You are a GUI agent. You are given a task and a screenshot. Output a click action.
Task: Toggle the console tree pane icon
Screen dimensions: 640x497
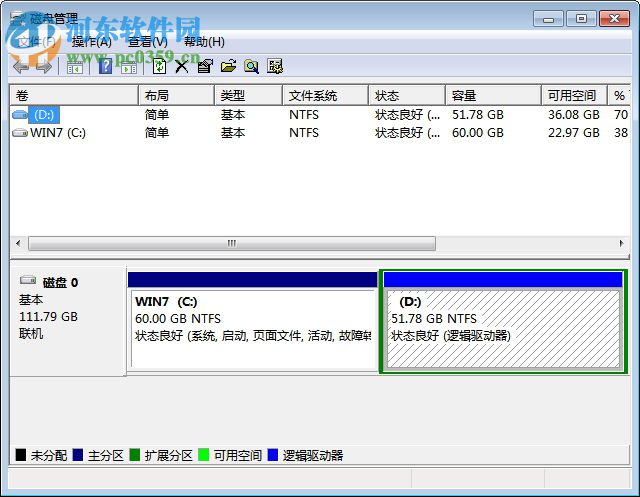coord(75,67)
